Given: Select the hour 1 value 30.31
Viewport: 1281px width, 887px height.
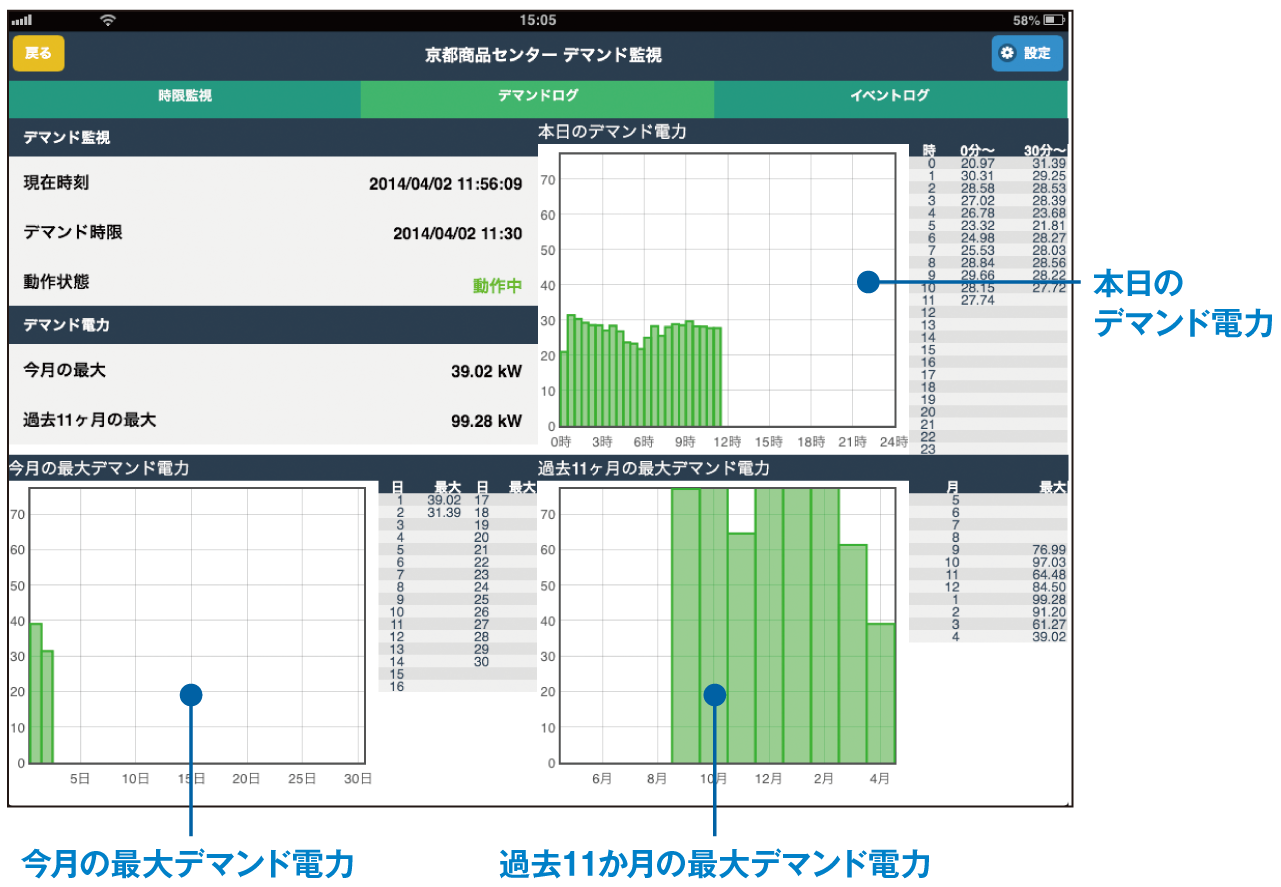Looking at the screenshot, I should 977,175.
